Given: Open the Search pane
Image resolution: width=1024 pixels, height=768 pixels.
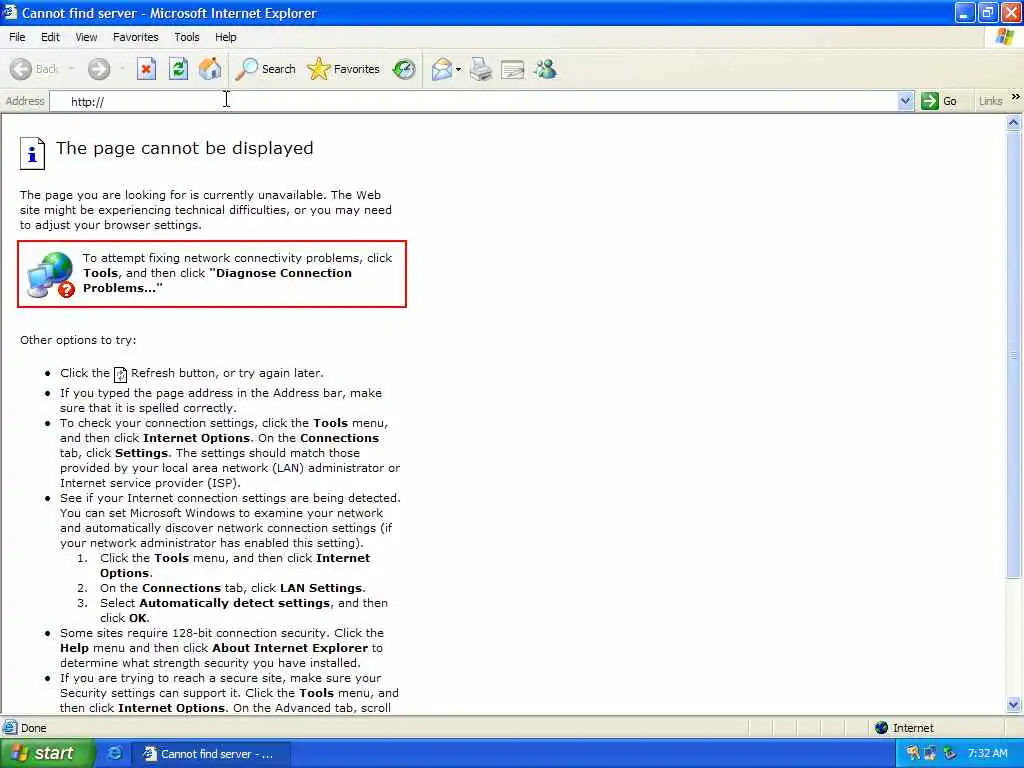Looking at the screenshot, I should 265,69.
